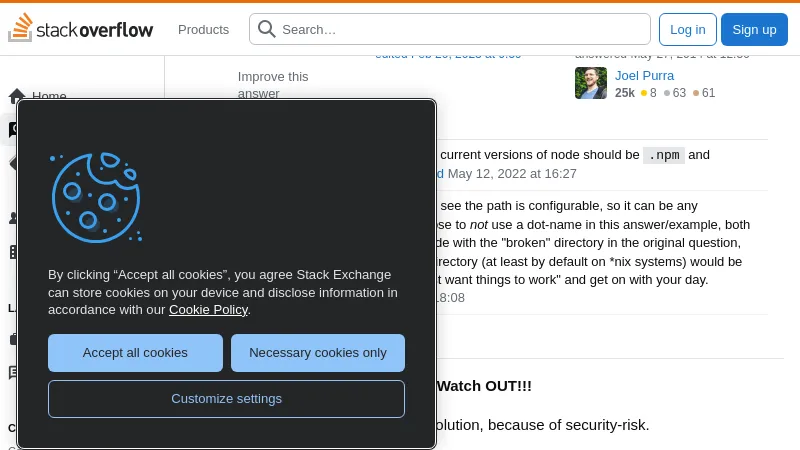800x450 pixels.
Task: Click the silver badge dot beside 63
Action: click(667, 93)
